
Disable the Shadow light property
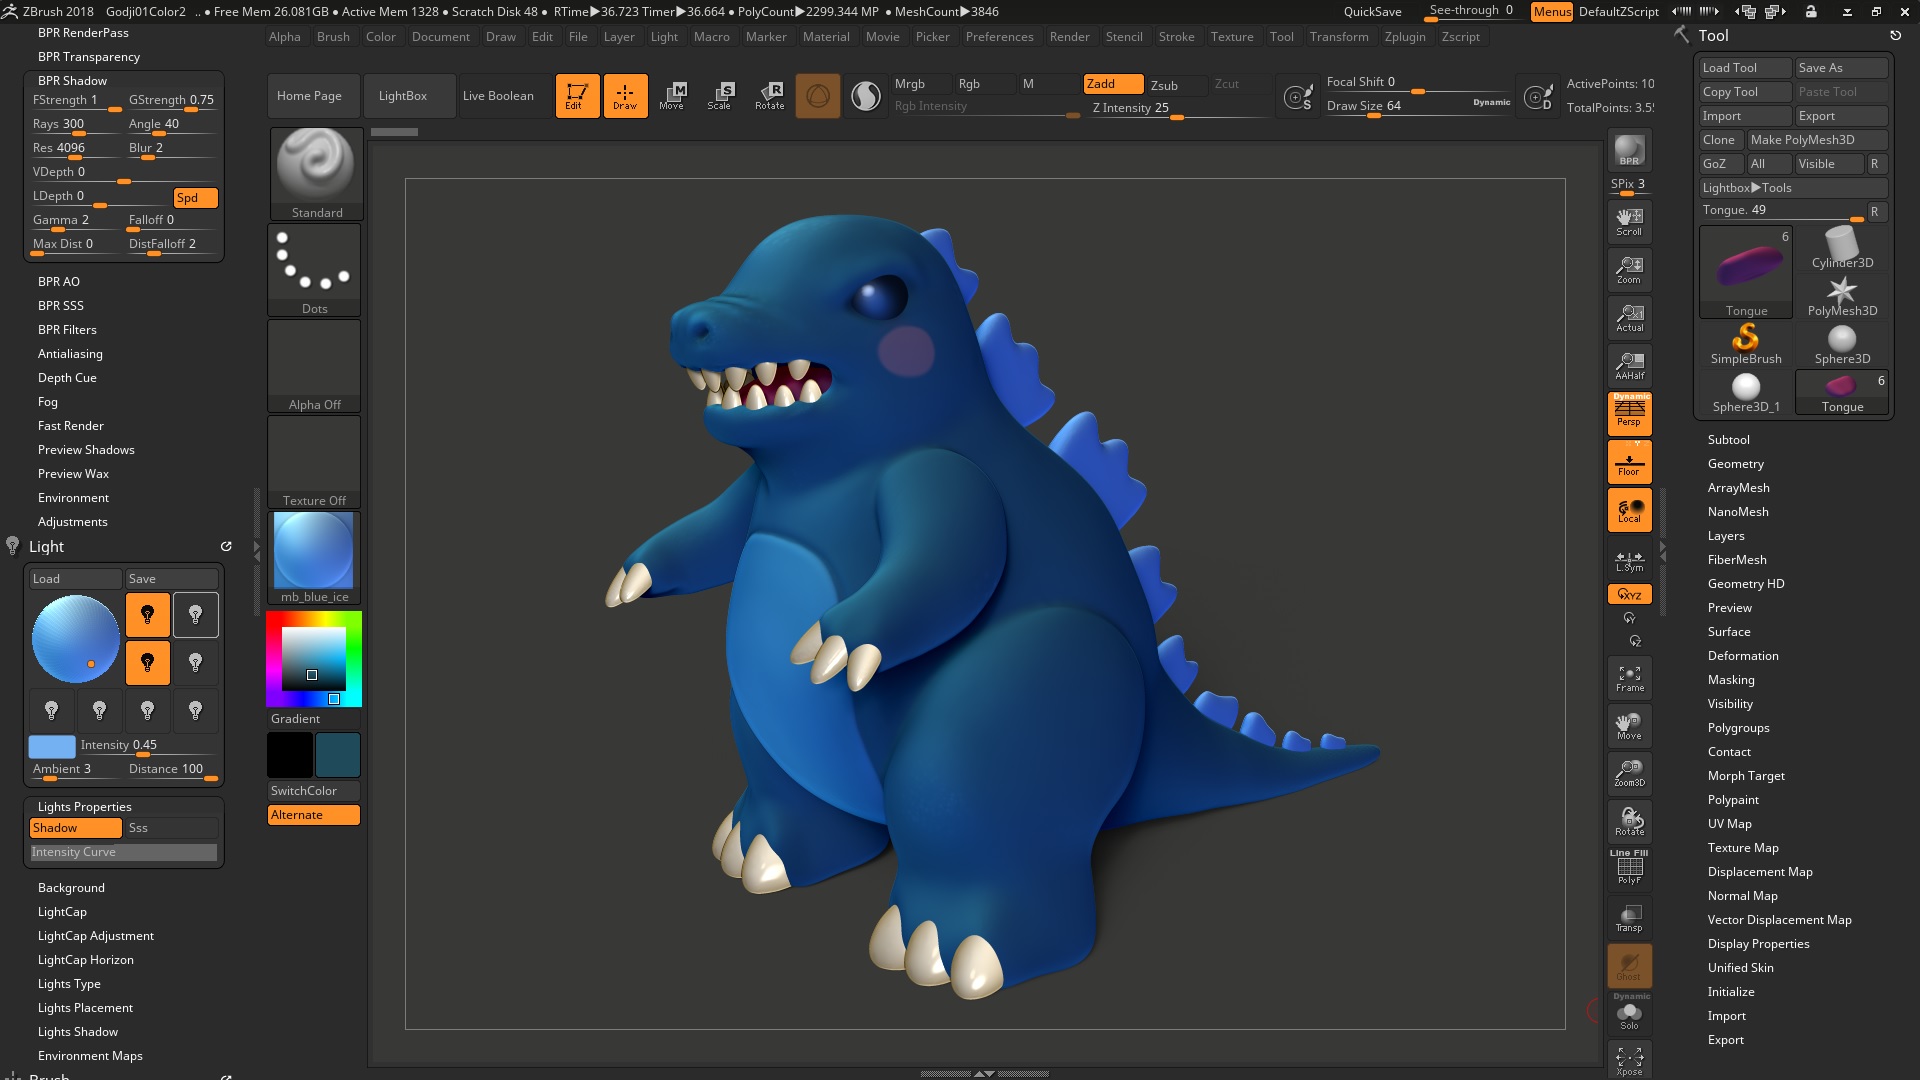(x=75, y=828)
